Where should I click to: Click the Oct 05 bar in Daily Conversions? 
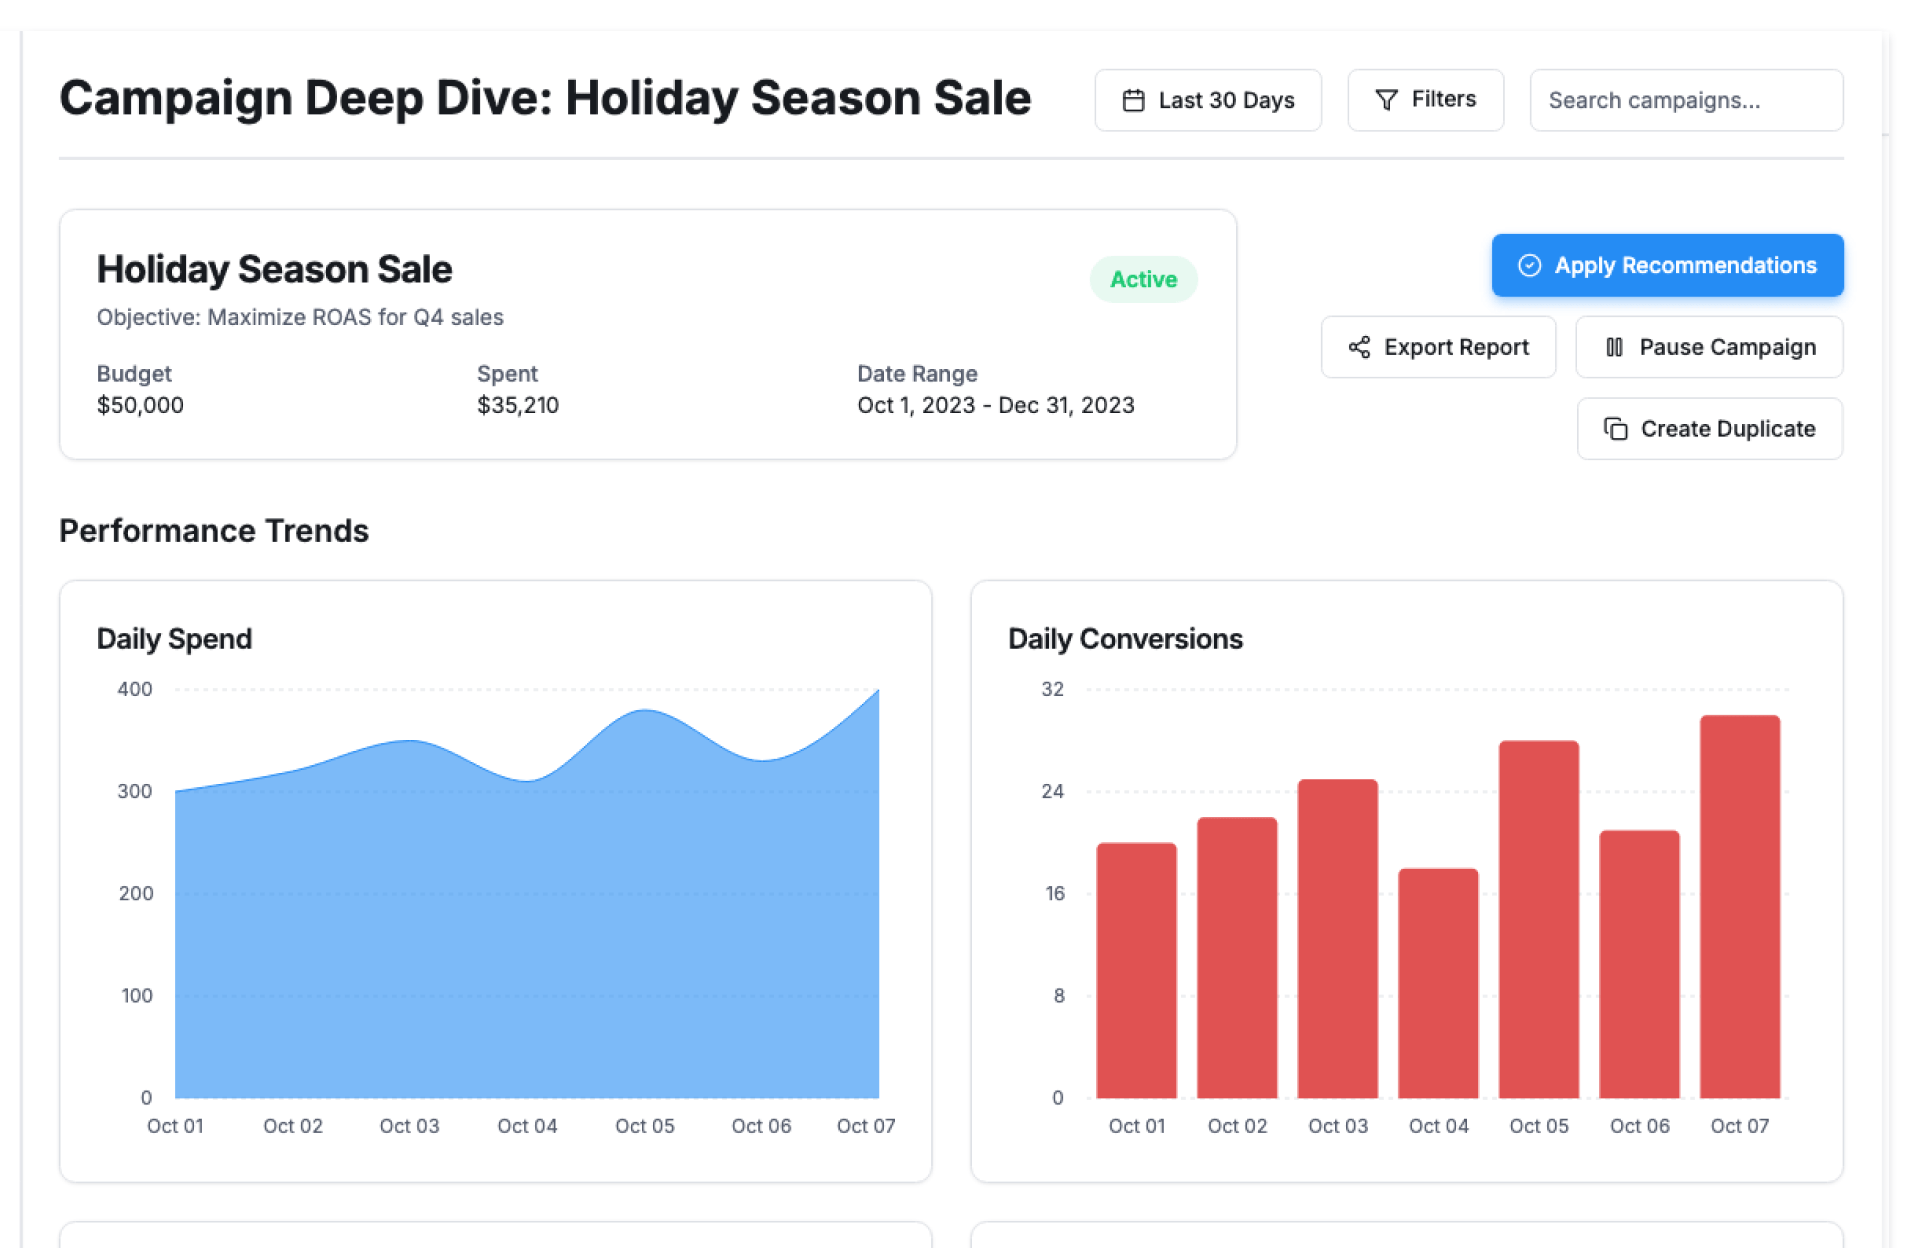point(1538,918)
